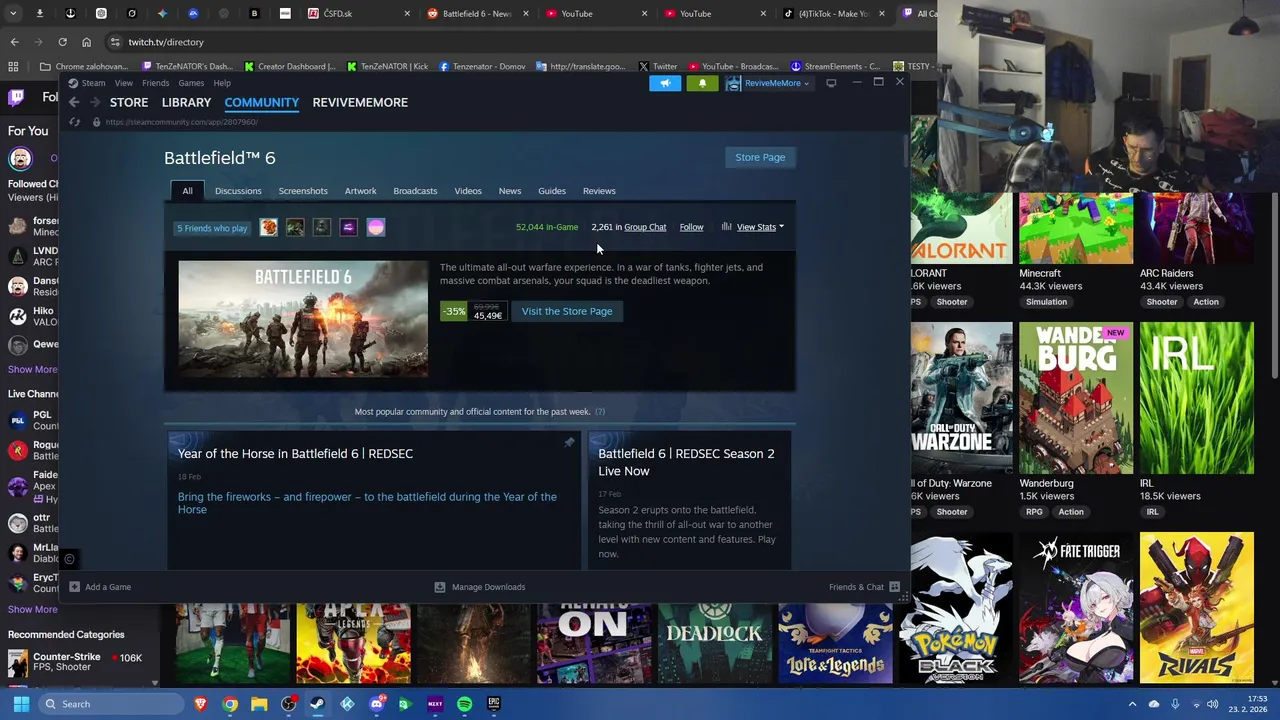Viewport: 1280px width, 720px height.
Task: Open Twitter bookmark in bookmarks bar
Action: click(x=658, y=66)
